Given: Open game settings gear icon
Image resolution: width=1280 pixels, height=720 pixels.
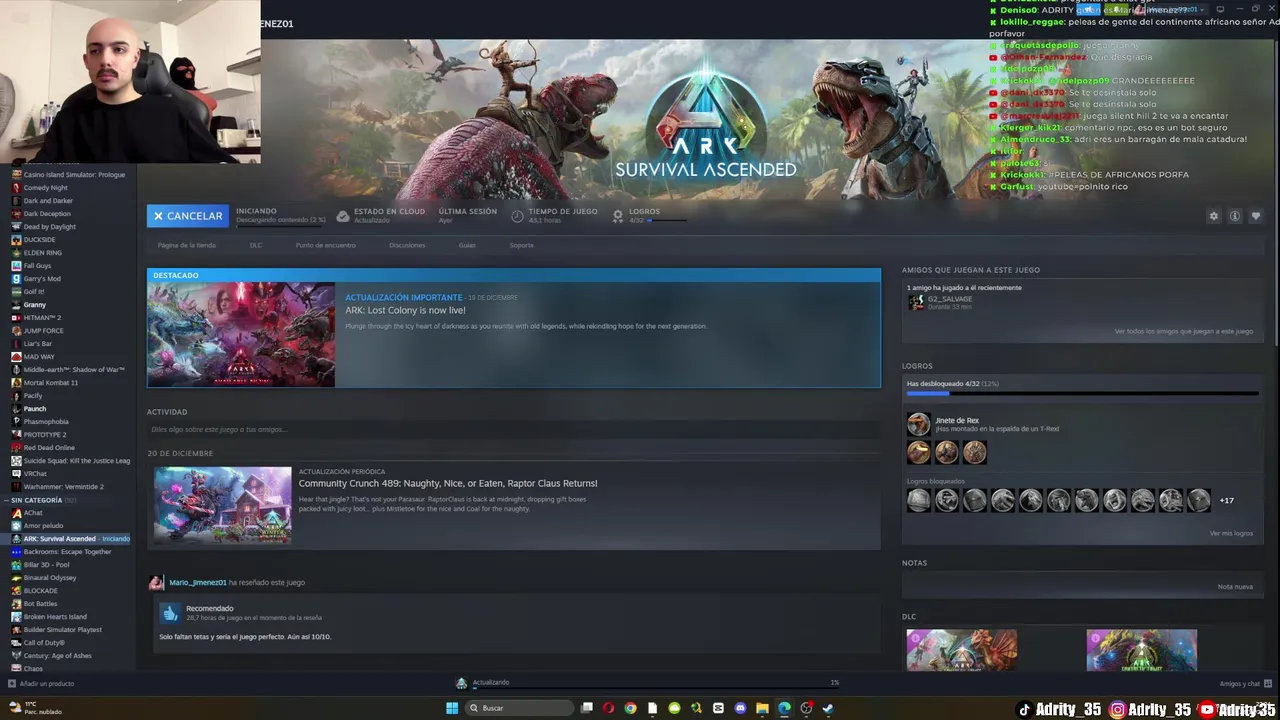Looking at the screenshot, I should tap(1214, 216).
